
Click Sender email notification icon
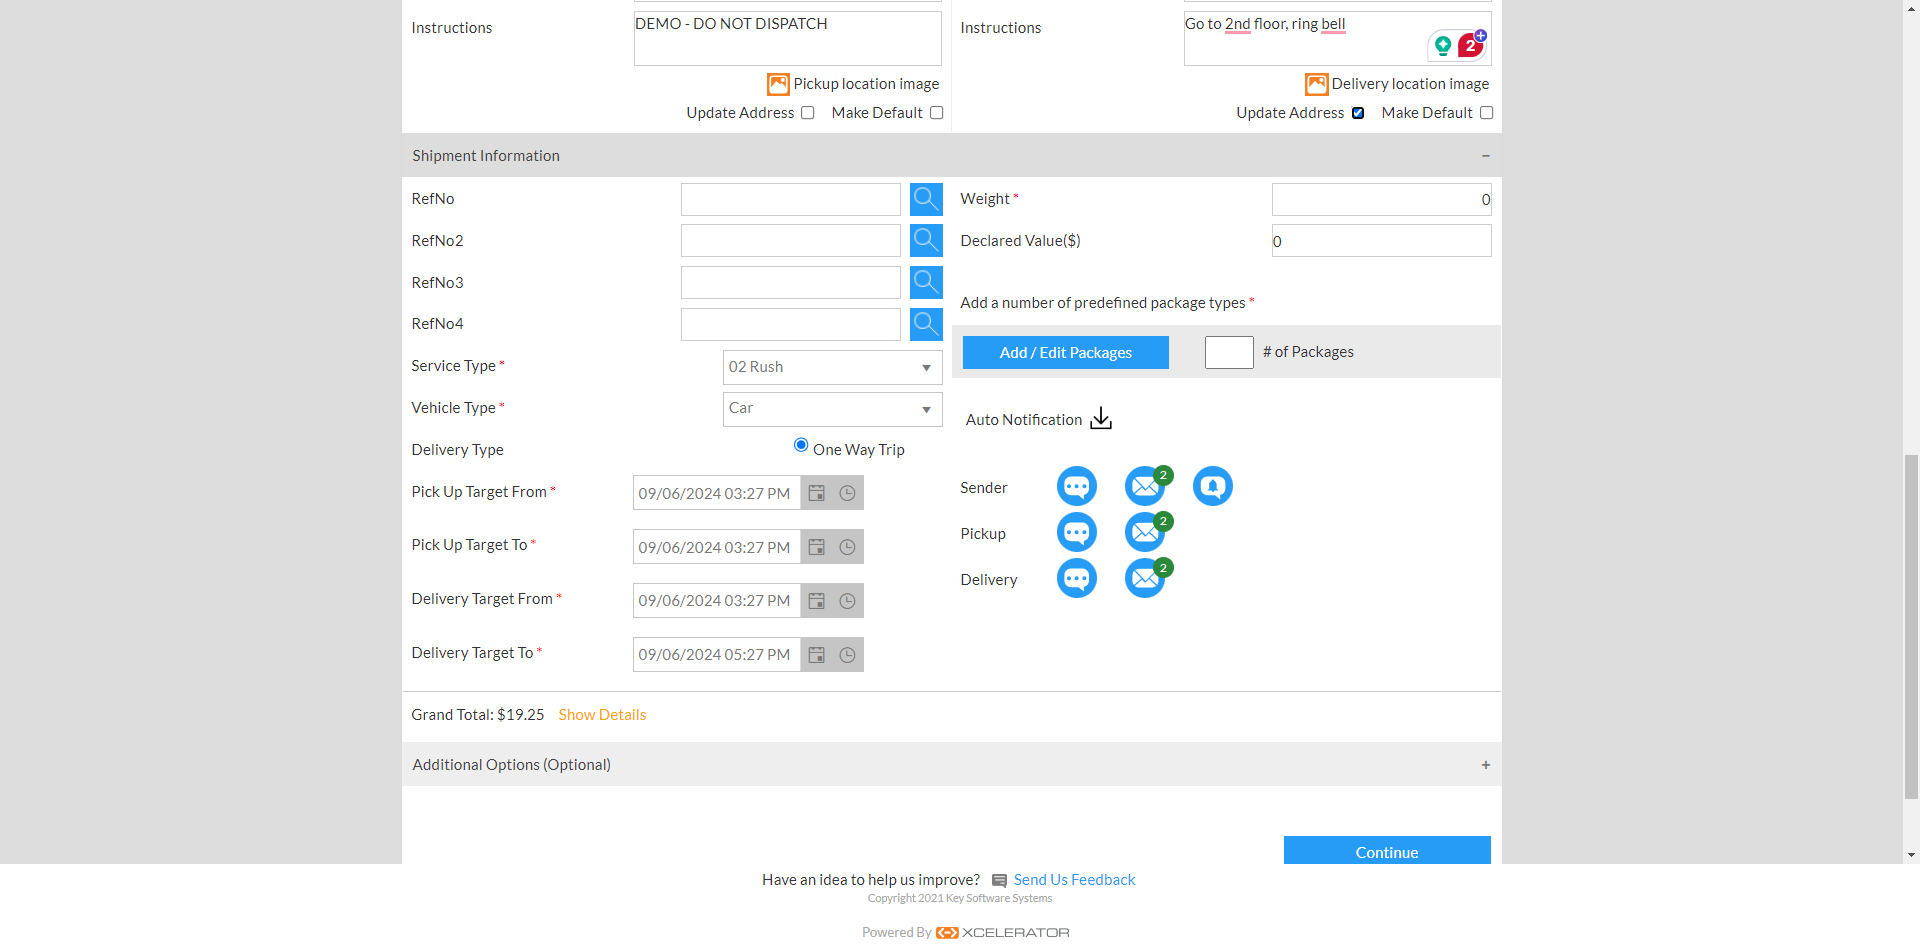pos(1145,486)
